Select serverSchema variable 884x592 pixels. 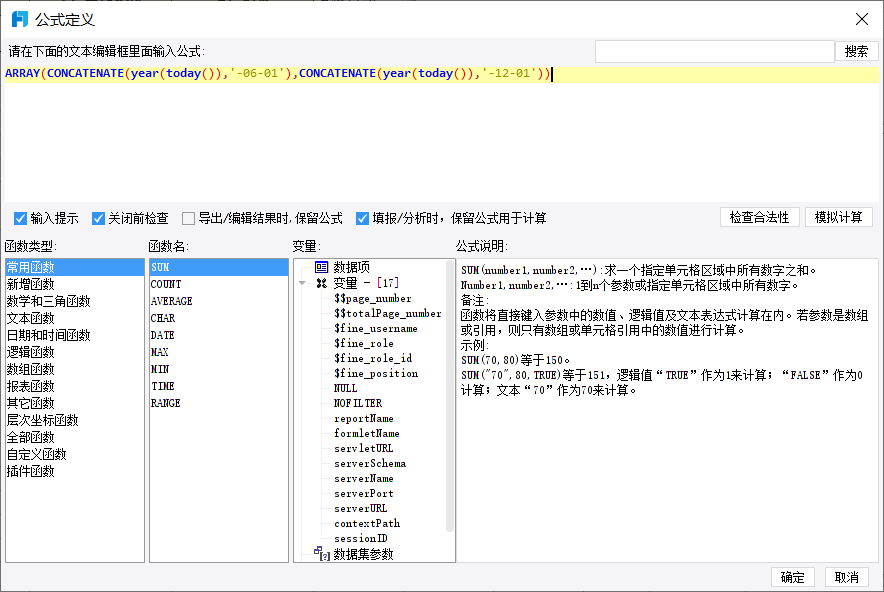point(370,463)
